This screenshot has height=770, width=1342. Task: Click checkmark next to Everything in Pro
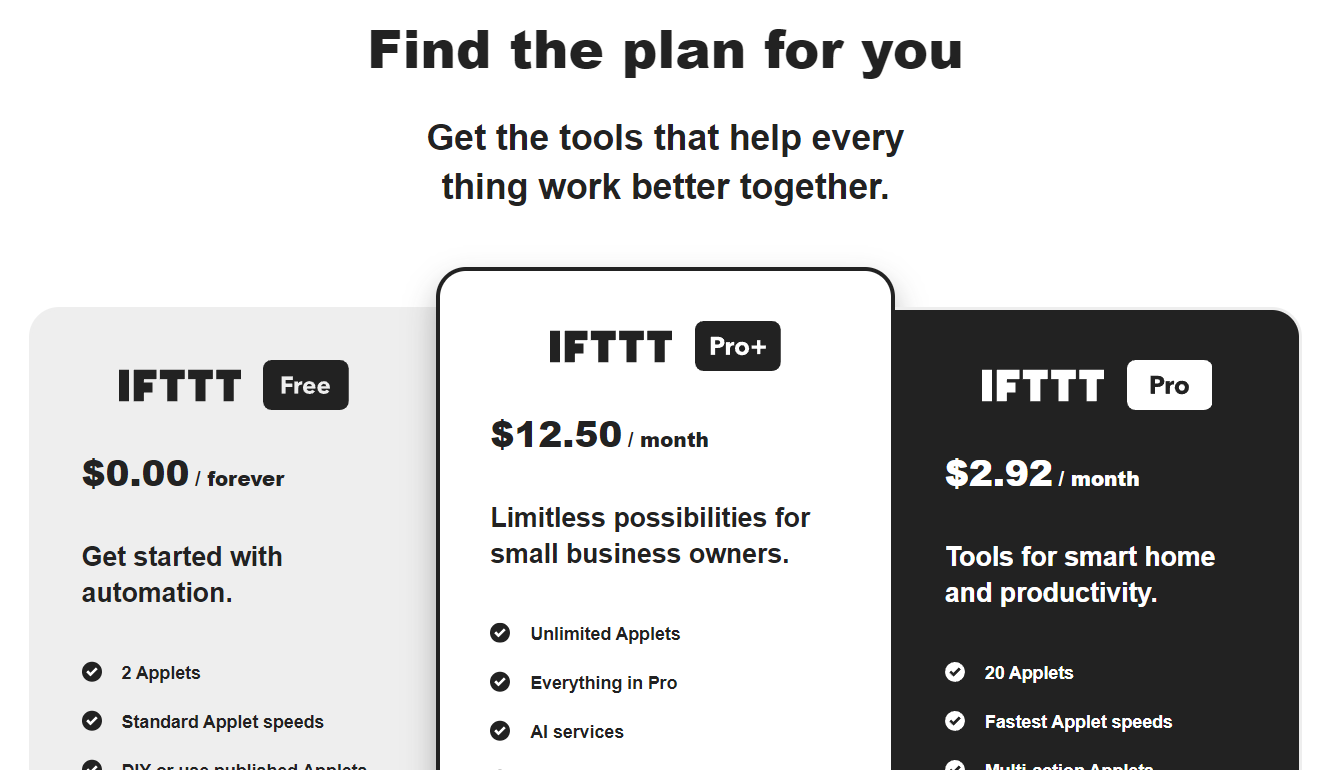point(500,682)
